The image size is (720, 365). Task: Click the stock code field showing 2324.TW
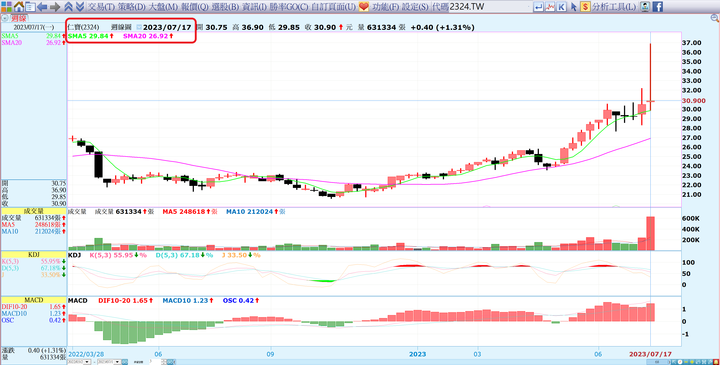(x=489, y=6)
